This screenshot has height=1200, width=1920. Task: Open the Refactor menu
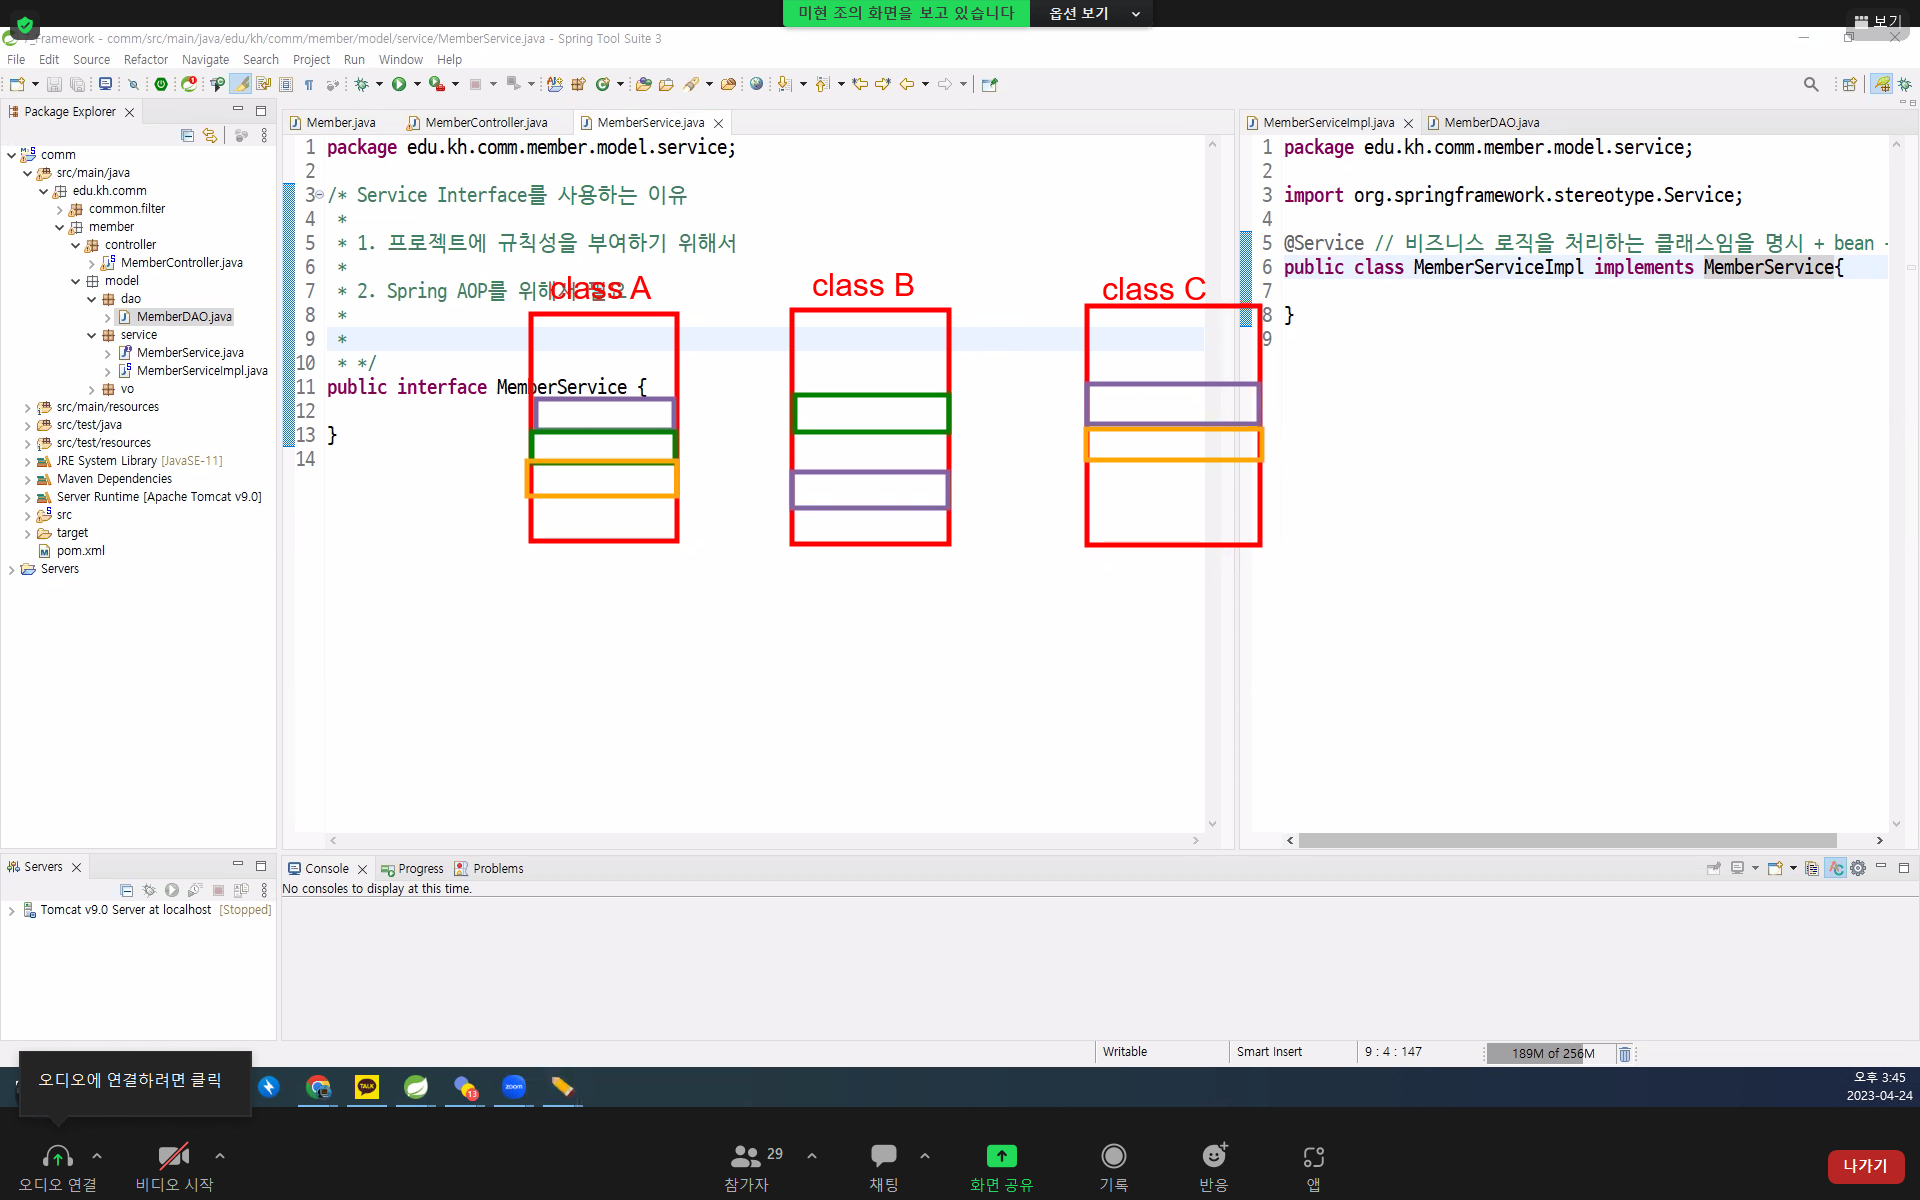[146, 59]
